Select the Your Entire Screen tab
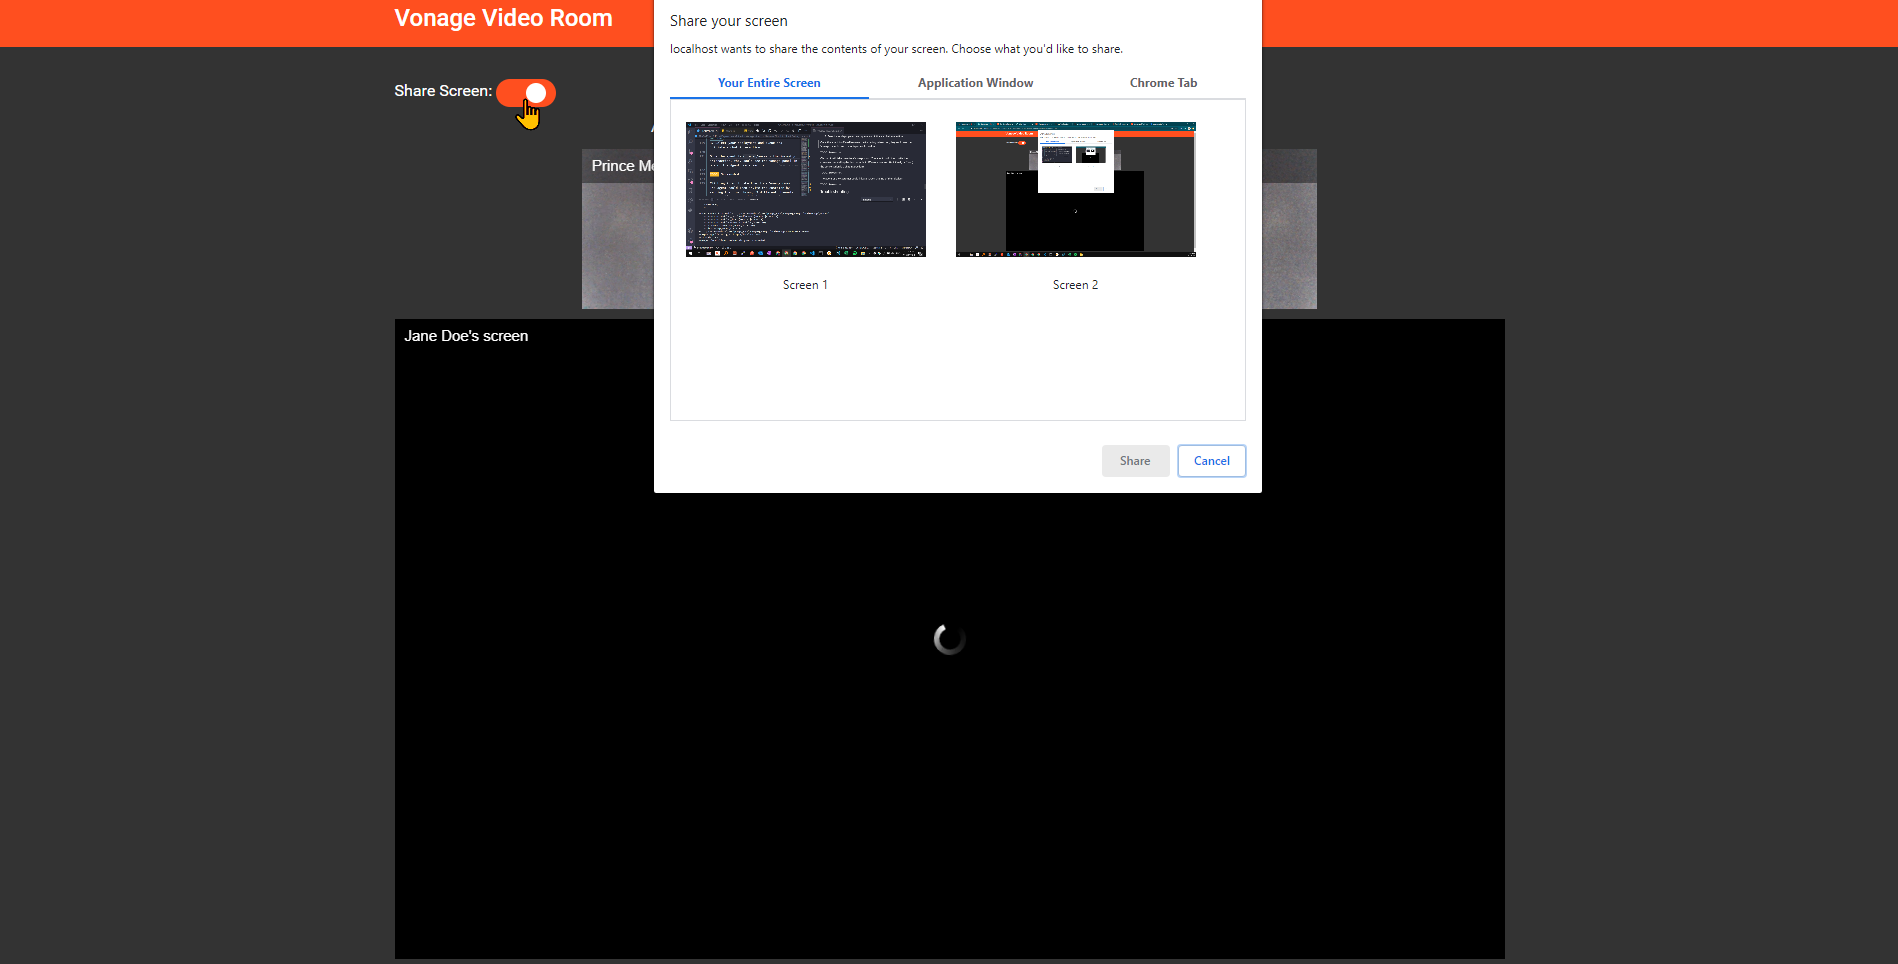Image resolution: width=1898 pixels, height=964 pixels. click(769, 83)
